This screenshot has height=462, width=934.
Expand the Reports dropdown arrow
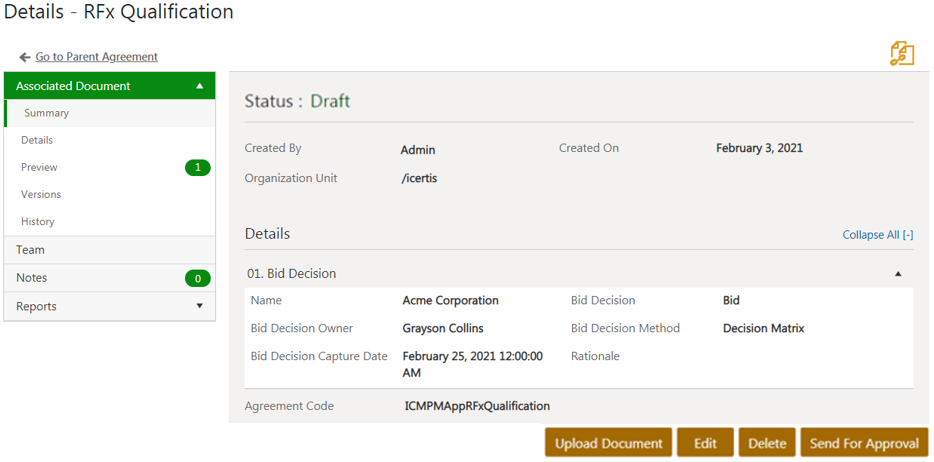click(x=200, y=306)
